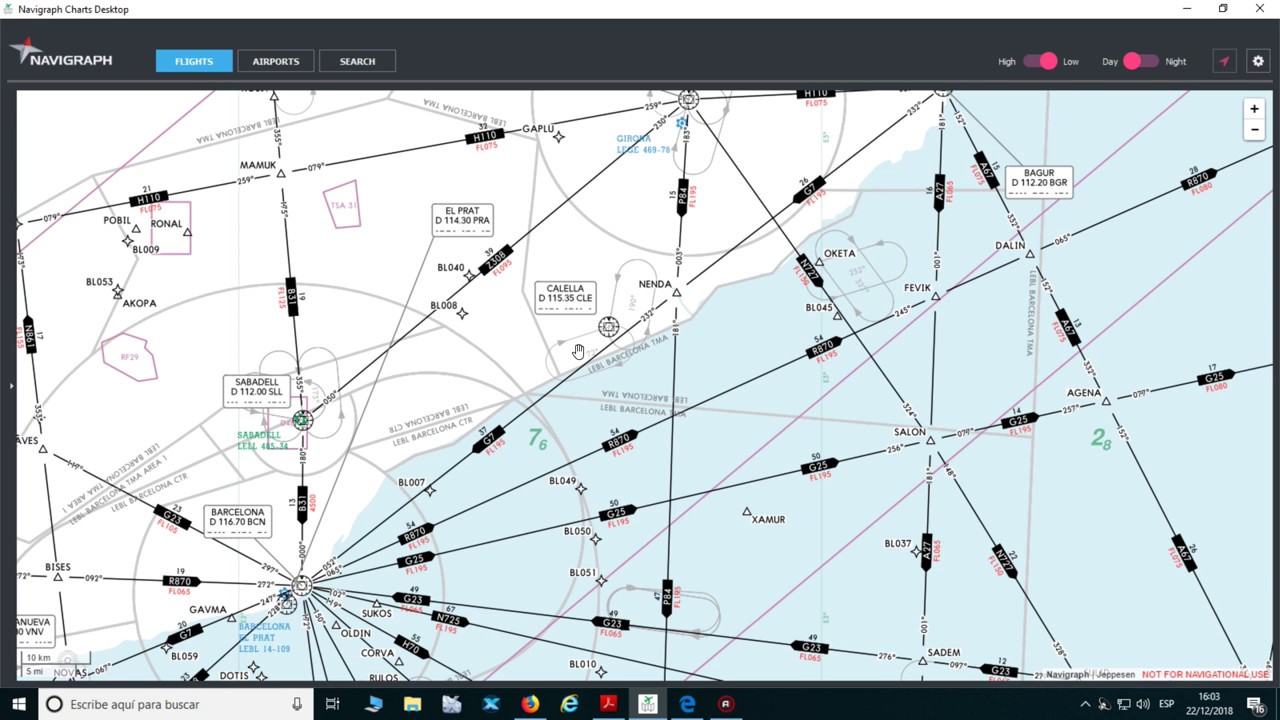This screenshot has height=720, width=1280.
Task: Open the FLIGHTS tab
Action: point(194,61)
